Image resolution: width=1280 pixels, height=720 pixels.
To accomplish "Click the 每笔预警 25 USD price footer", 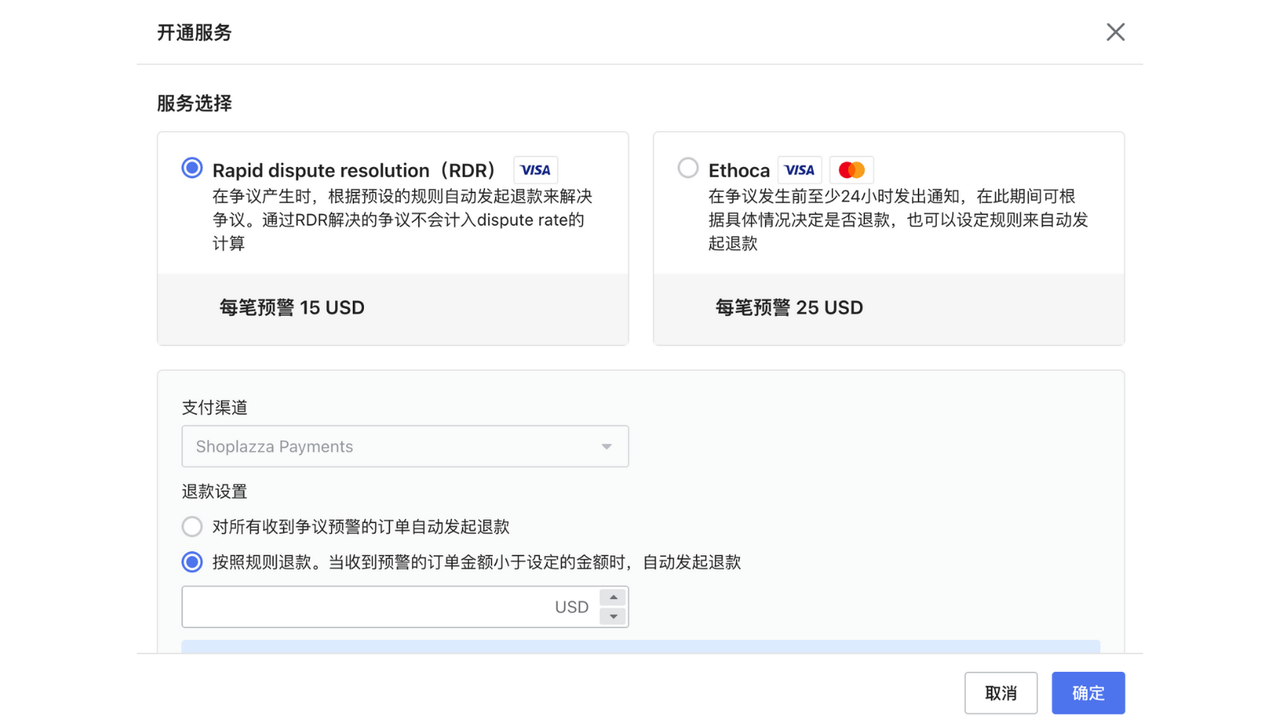I will pyautogui.click(x=789, y=308).
